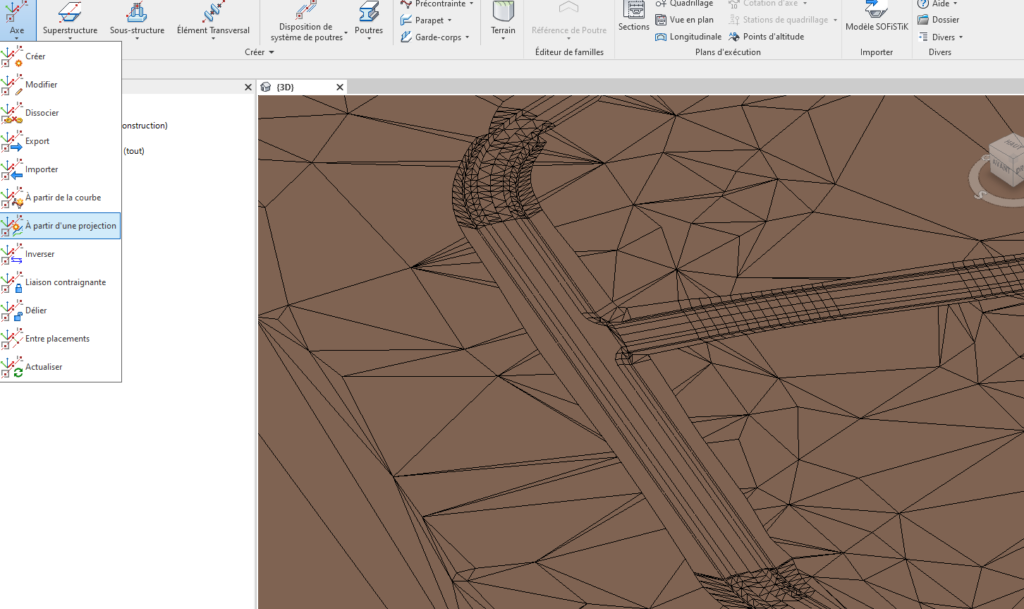Open the Sous-structure tool
The image size is (1024, 609).
[136, 19]
